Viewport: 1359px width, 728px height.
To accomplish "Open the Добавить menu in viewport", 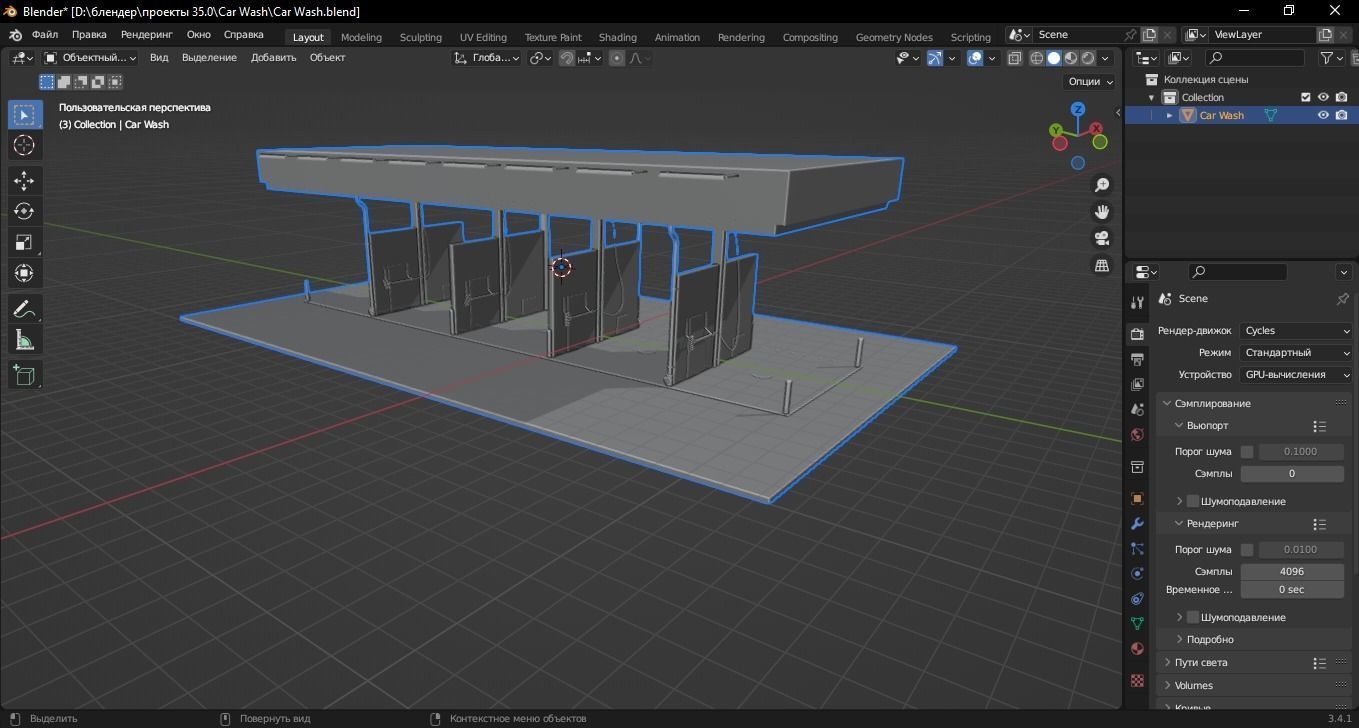I will [x=273, y=58].
